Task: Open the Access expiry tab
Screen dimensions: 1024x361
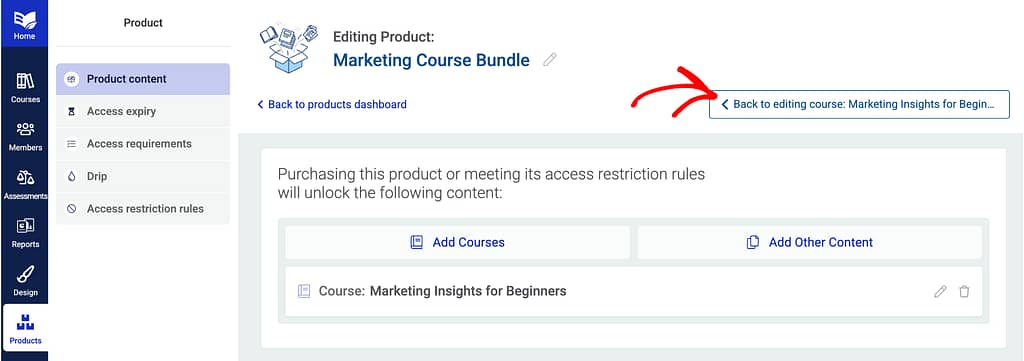Action: 143,112
